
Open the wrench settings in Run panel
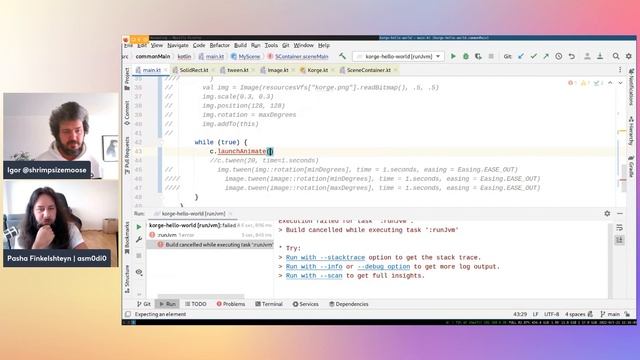click(x=139, y=240)
